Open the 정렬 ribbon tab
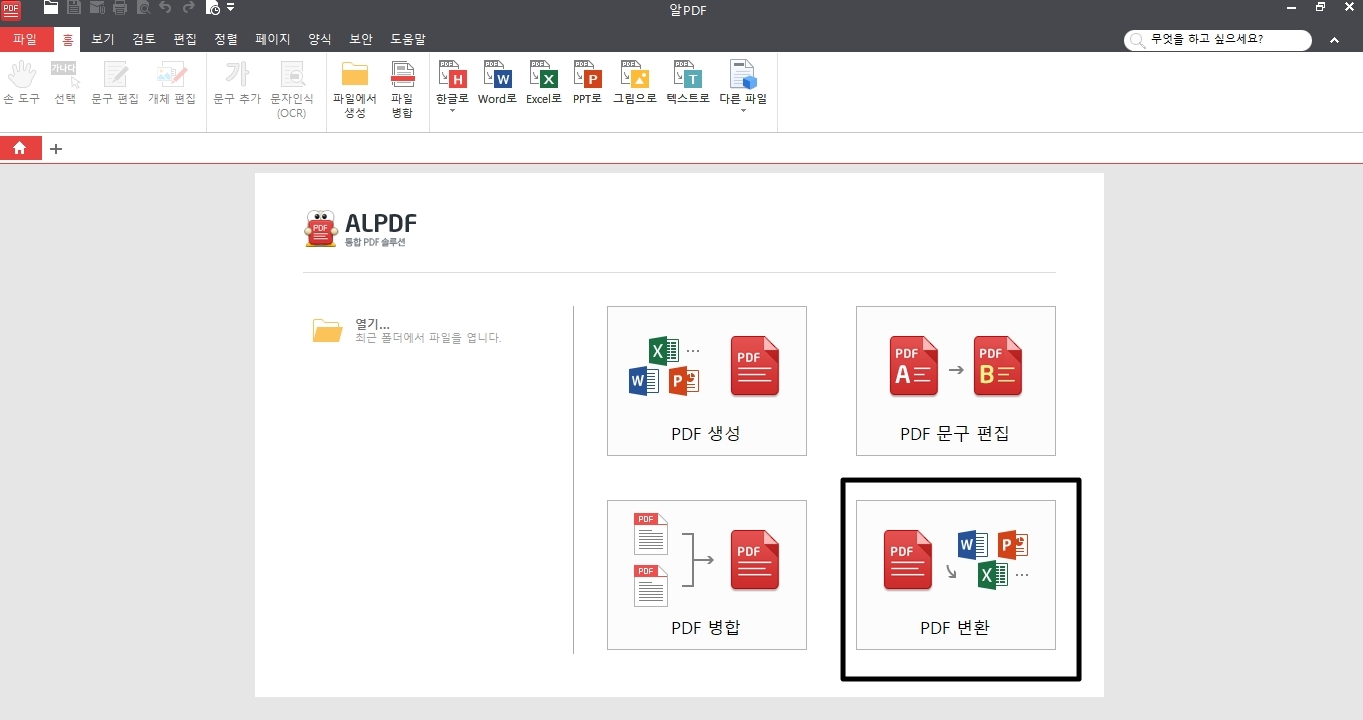Screen dimensions: 1363x720 pyautogui.click(x=226, y=39)
